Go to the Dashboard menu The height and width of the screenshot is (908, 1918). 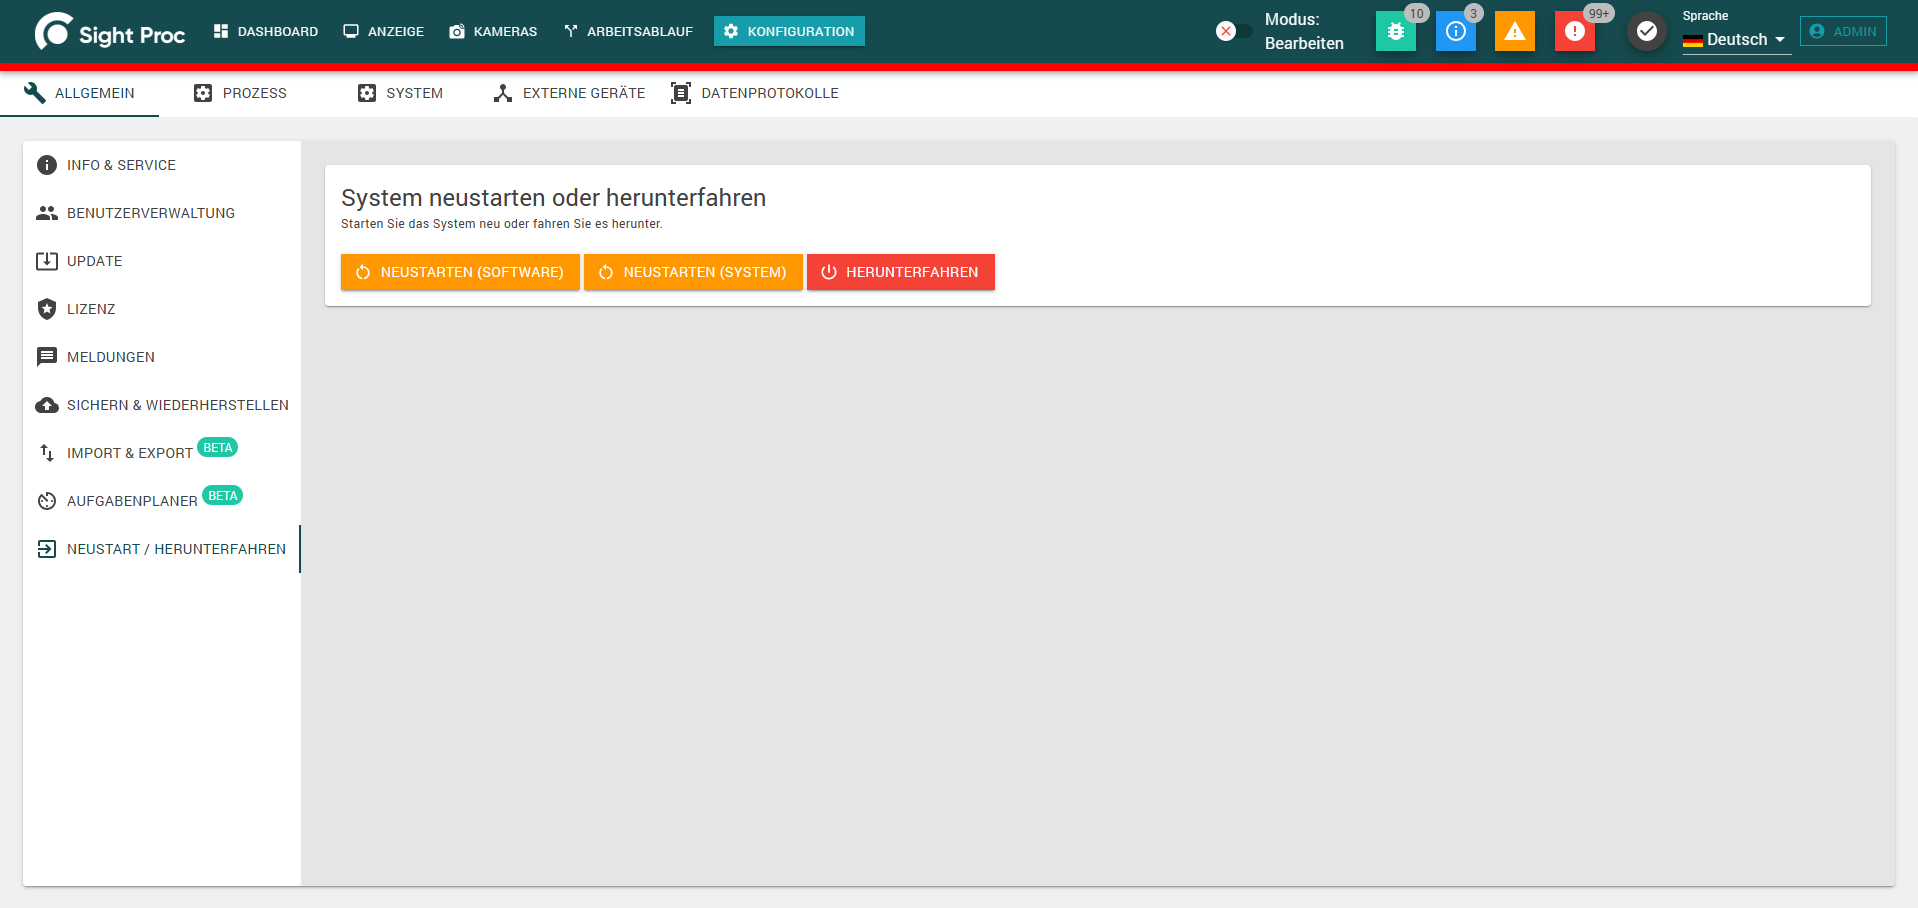(266, 31)
